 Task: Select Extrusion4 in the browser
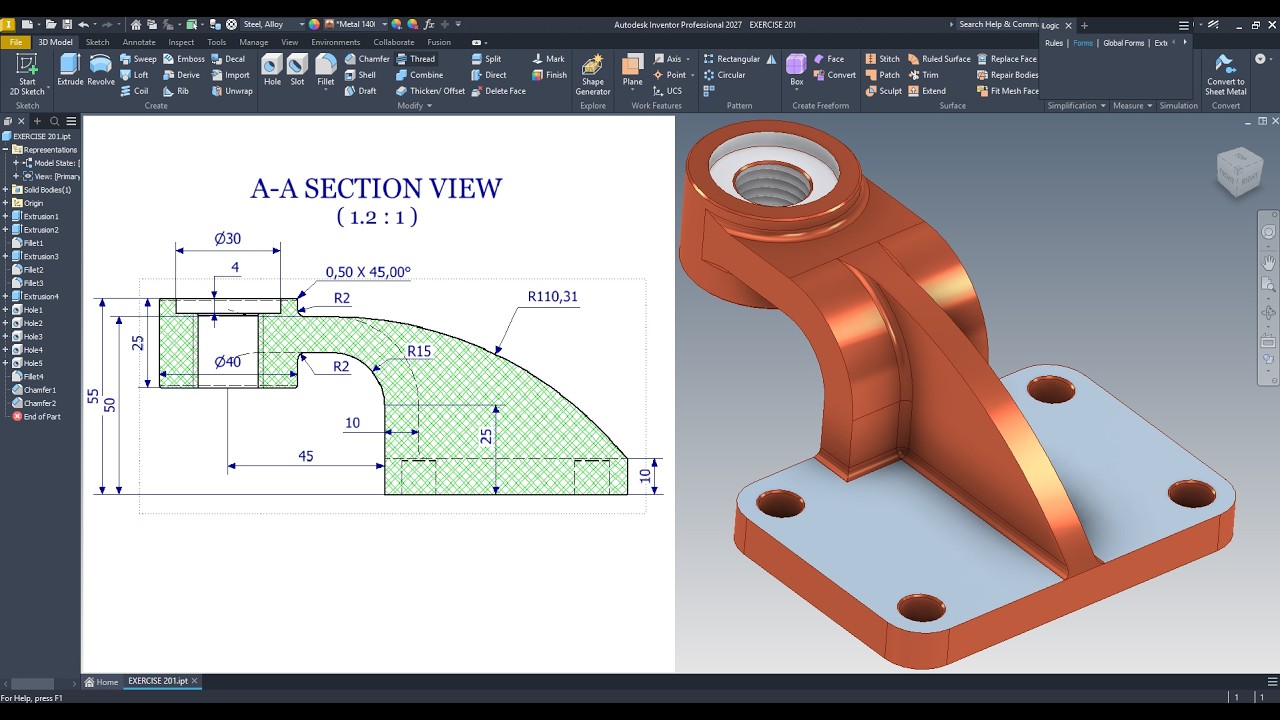(35, 296)
